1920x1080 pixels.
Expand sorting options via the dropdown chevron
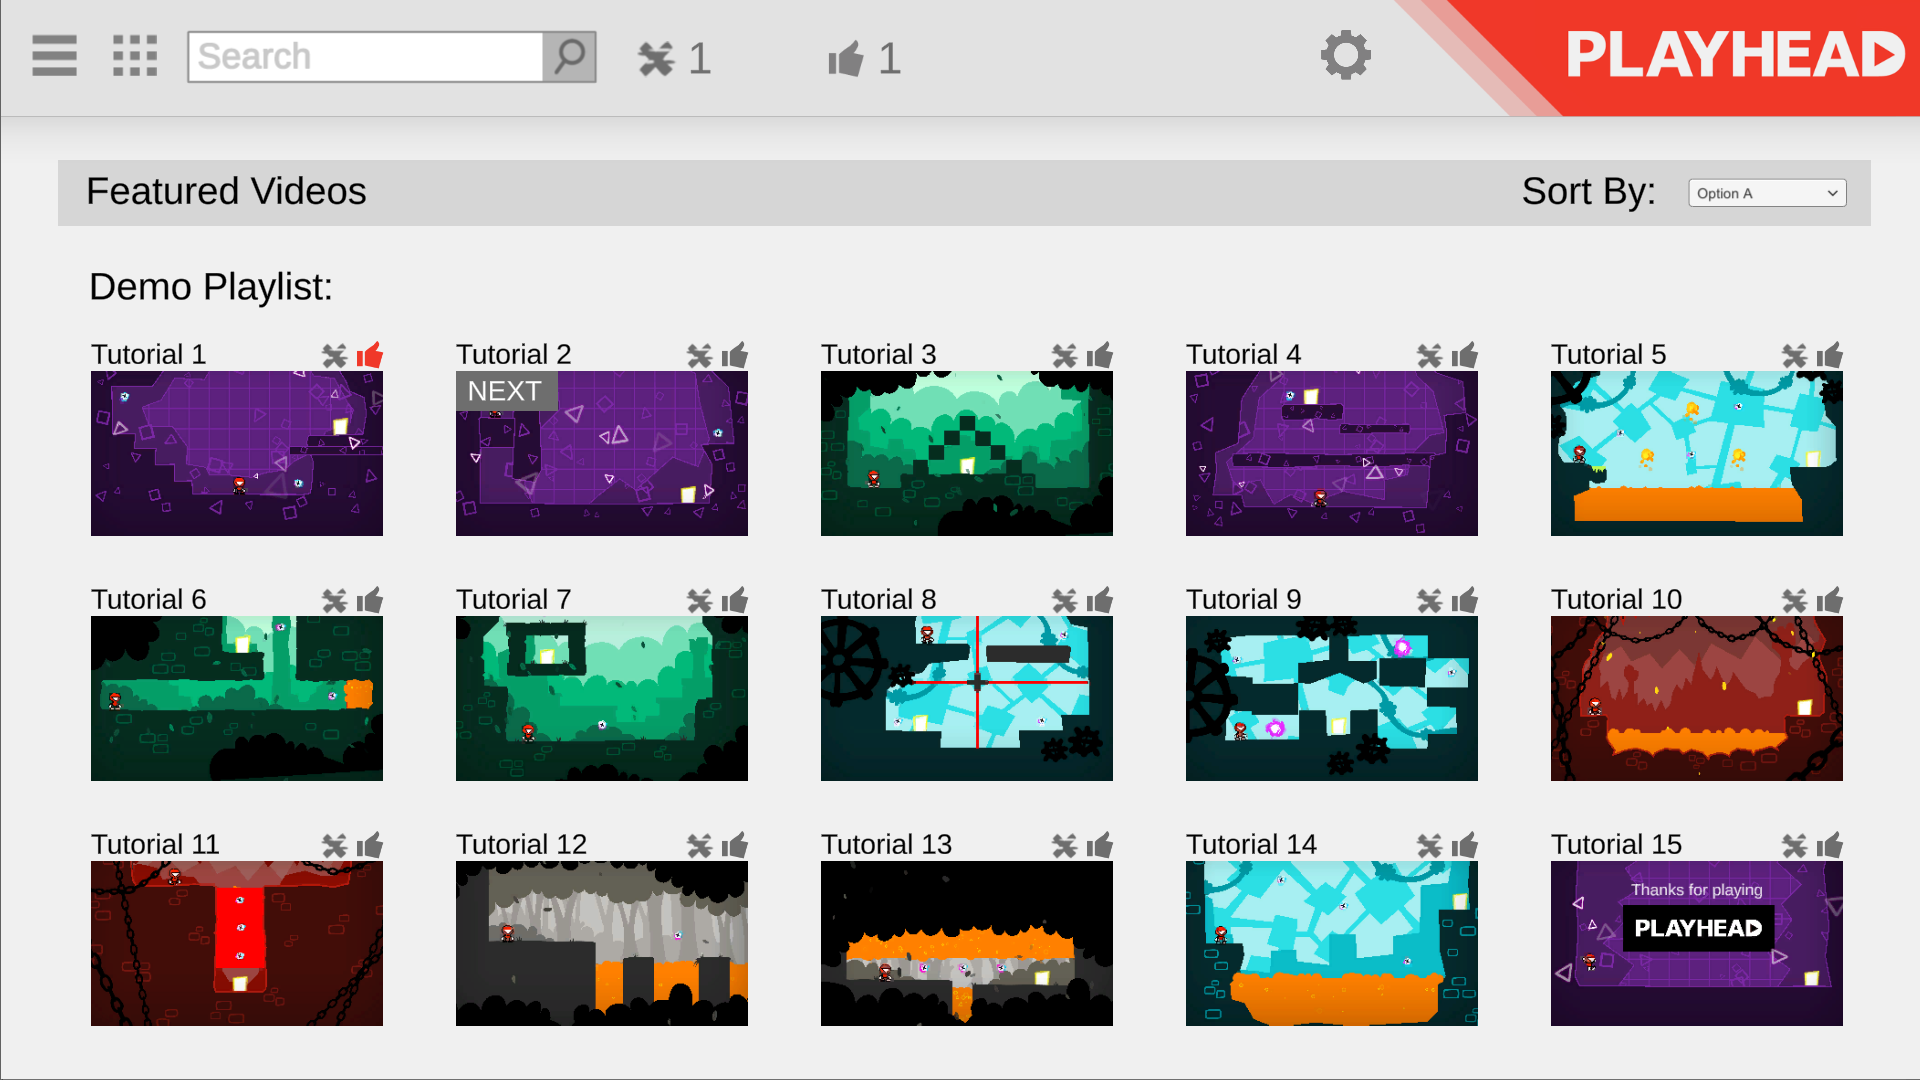click(x=1832, y=192)
